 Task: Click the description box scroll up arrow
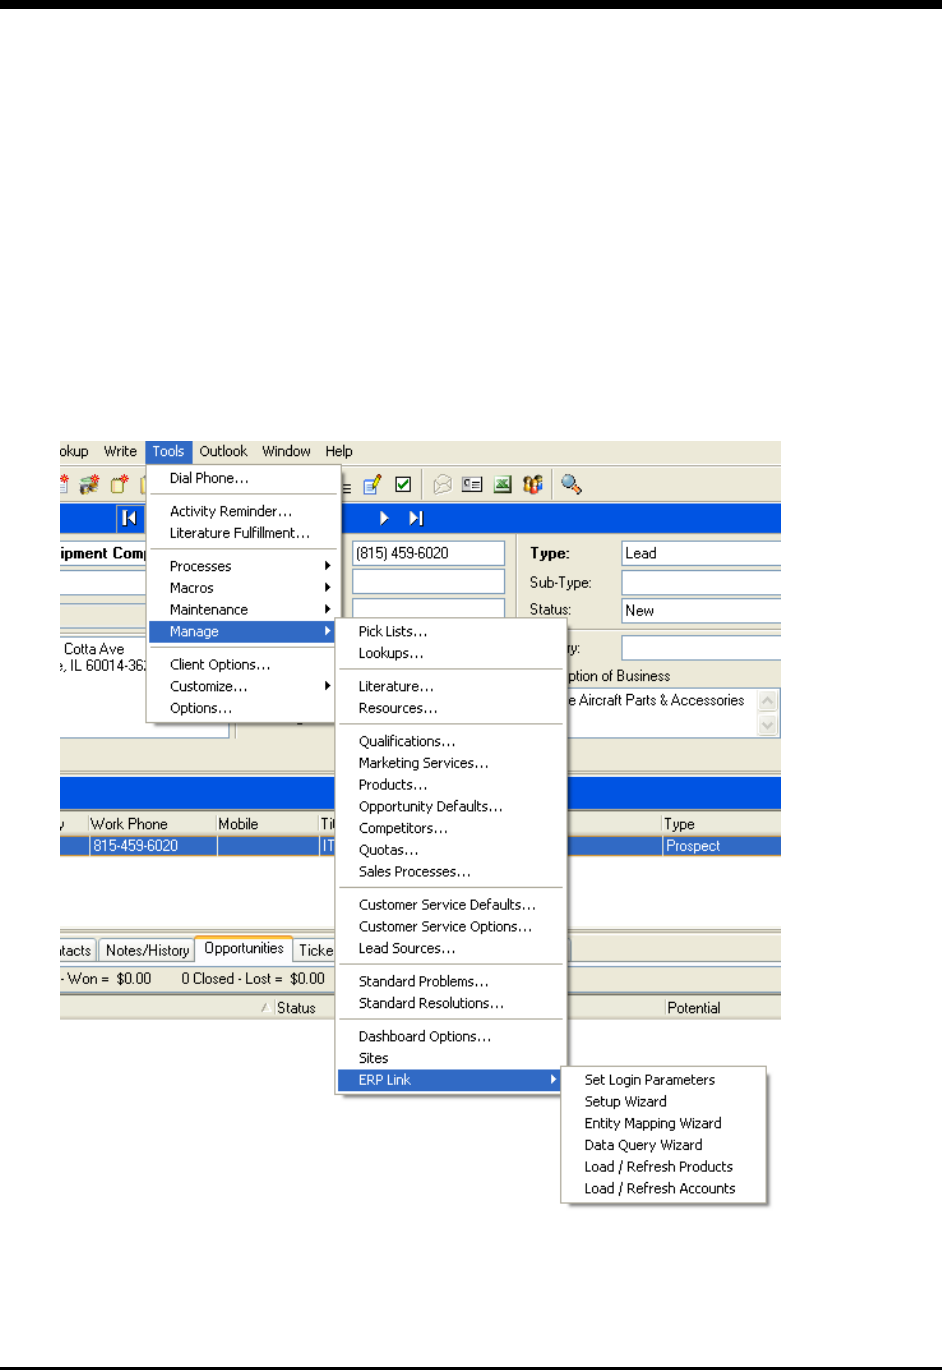(x=768, y=701)
